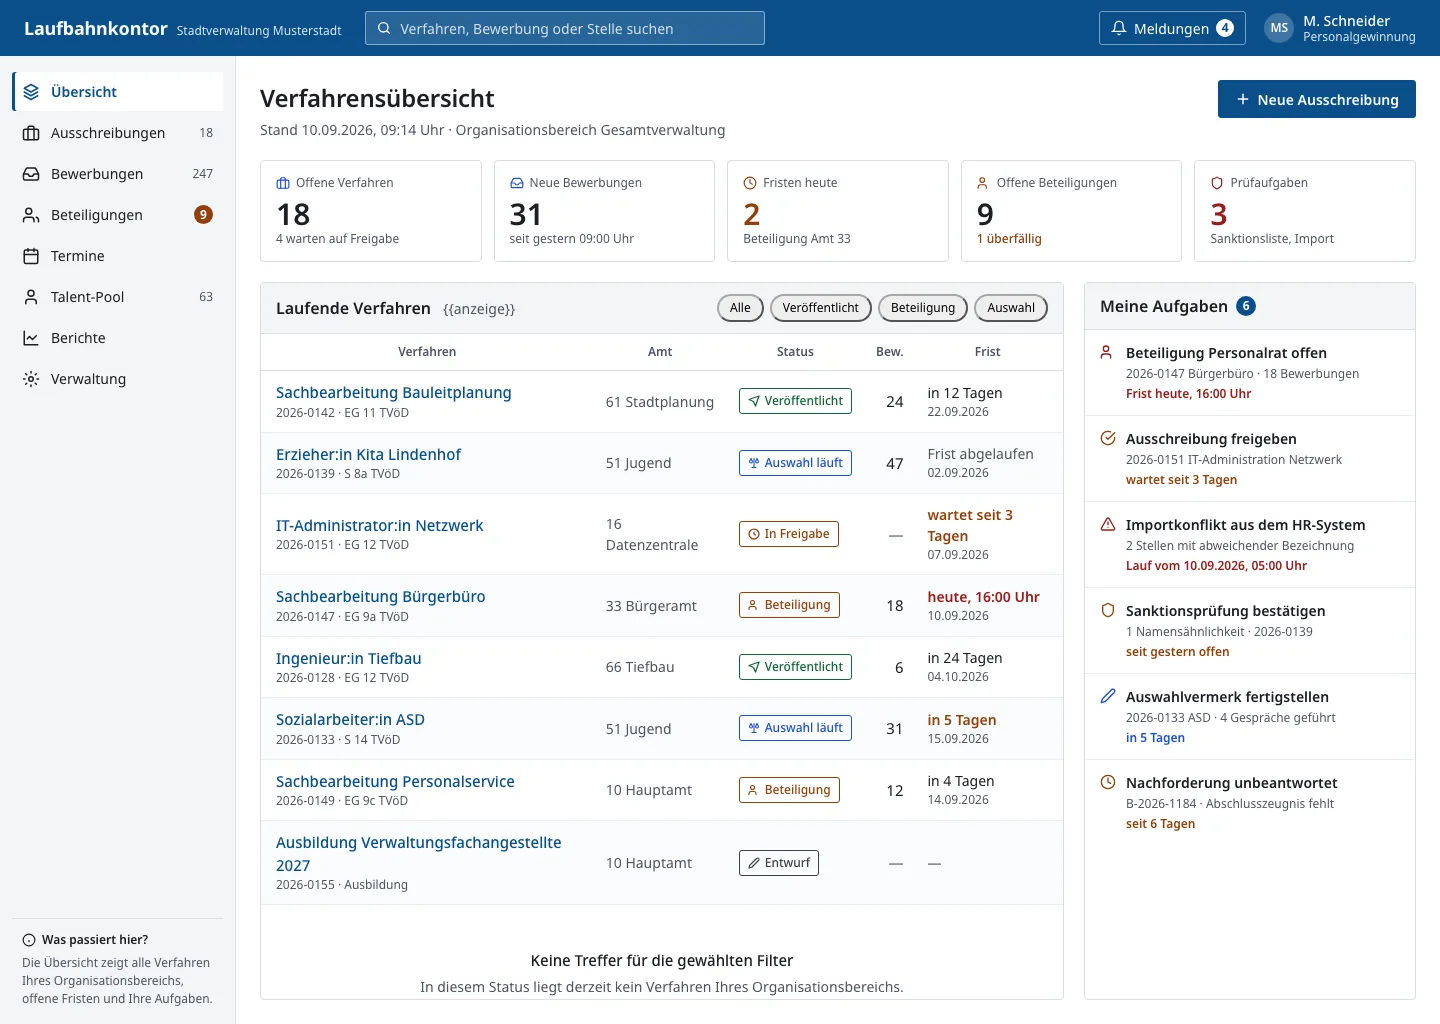Click the Offene Verfahren card briefcase icon

[x=283, y=183]
